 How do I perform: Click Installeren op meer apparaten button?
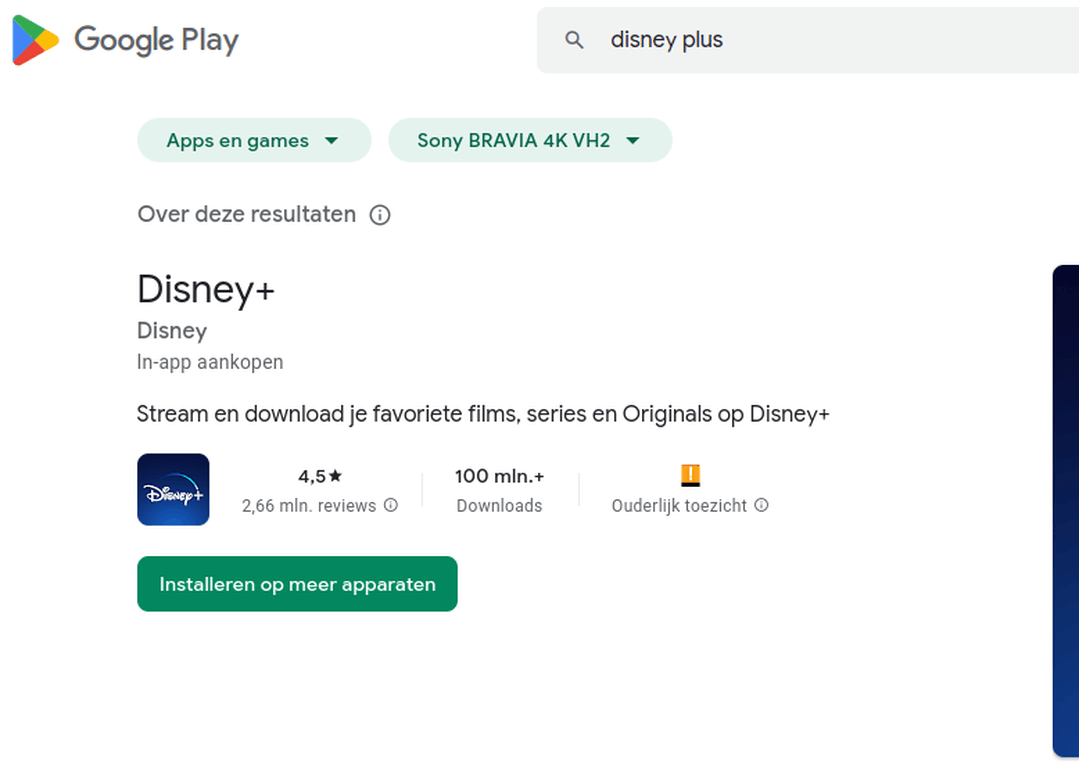pos(297,584)
